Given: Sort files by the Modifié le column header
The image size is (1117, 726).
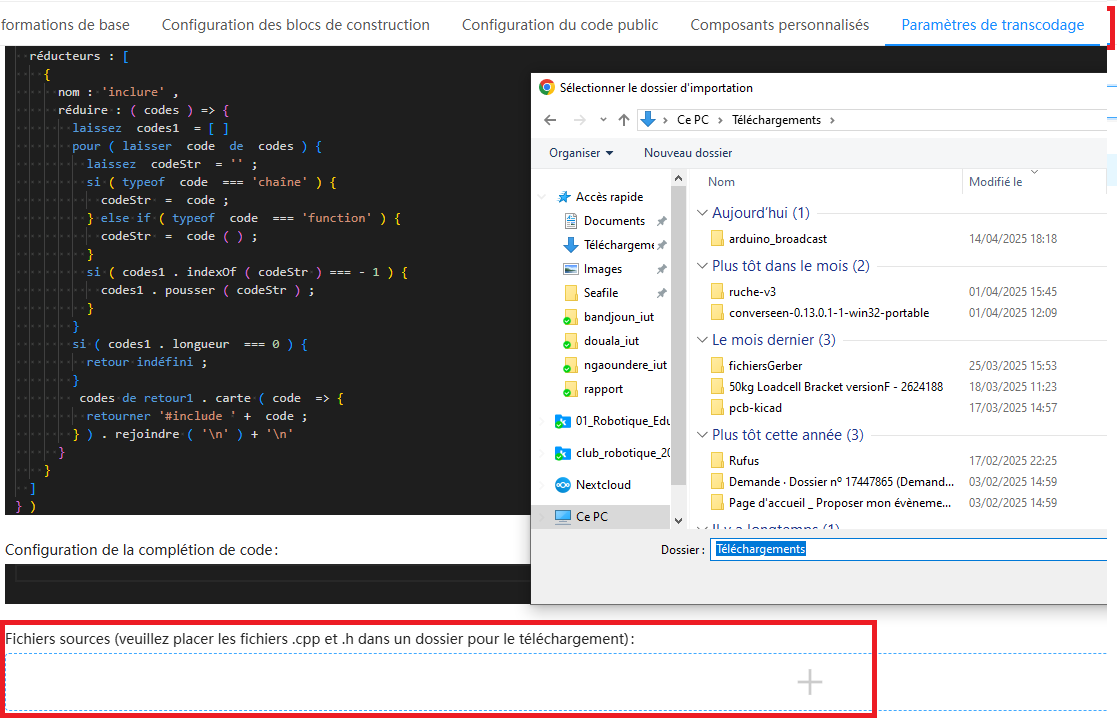Looking at the screenshot, I should 995,182.
